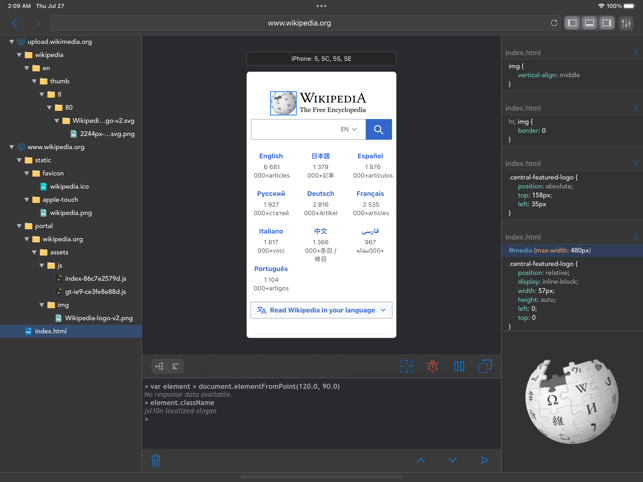The width and height of the screenshot is (643, 482).
Task: Click the large Wikipedia globe preview image
Action: (x=572, y=401)
